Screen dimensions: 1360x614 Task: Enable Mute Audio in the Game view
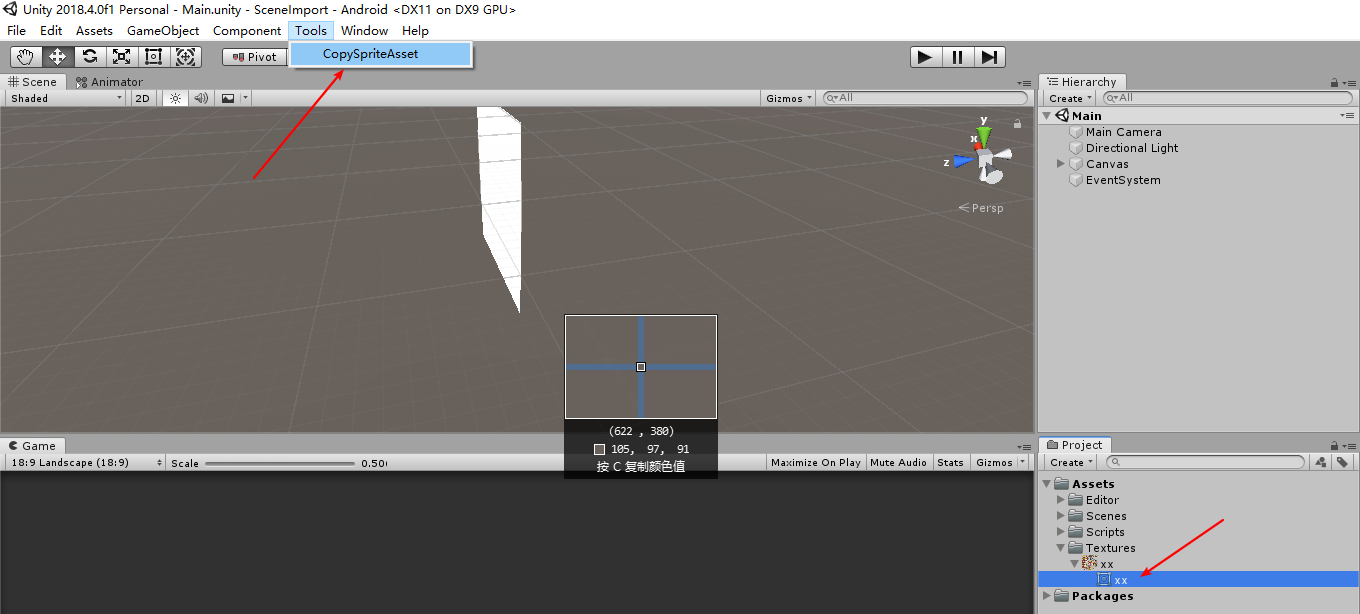pyautogui.click(x=898, y=462)
